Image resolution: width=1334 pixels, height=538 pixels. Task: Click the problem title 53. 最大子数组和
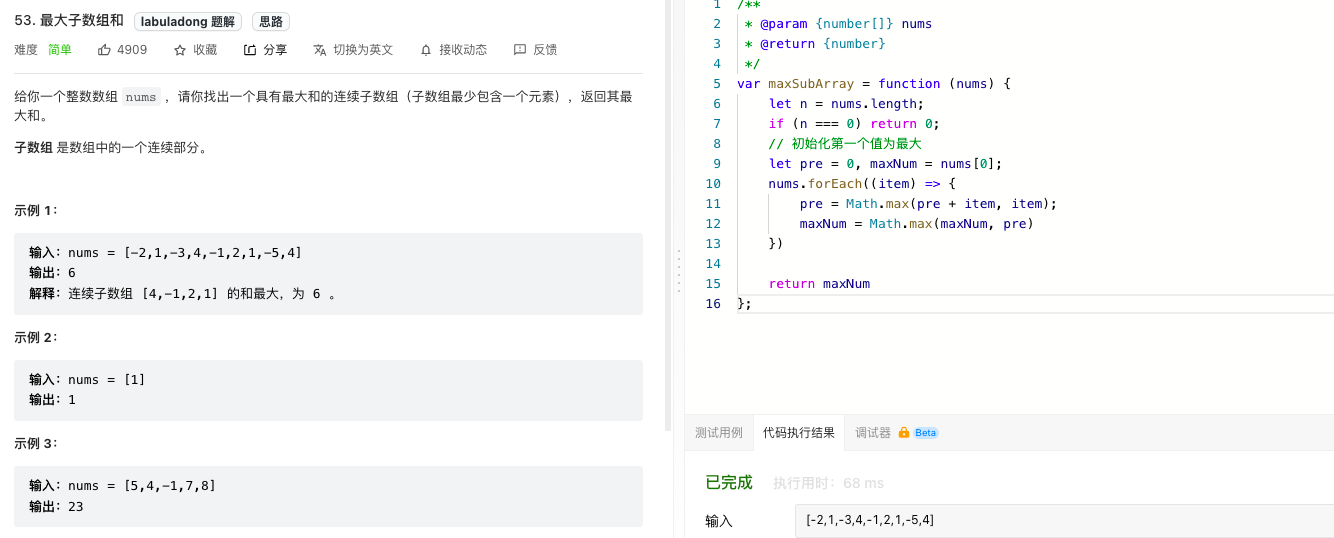69,21
